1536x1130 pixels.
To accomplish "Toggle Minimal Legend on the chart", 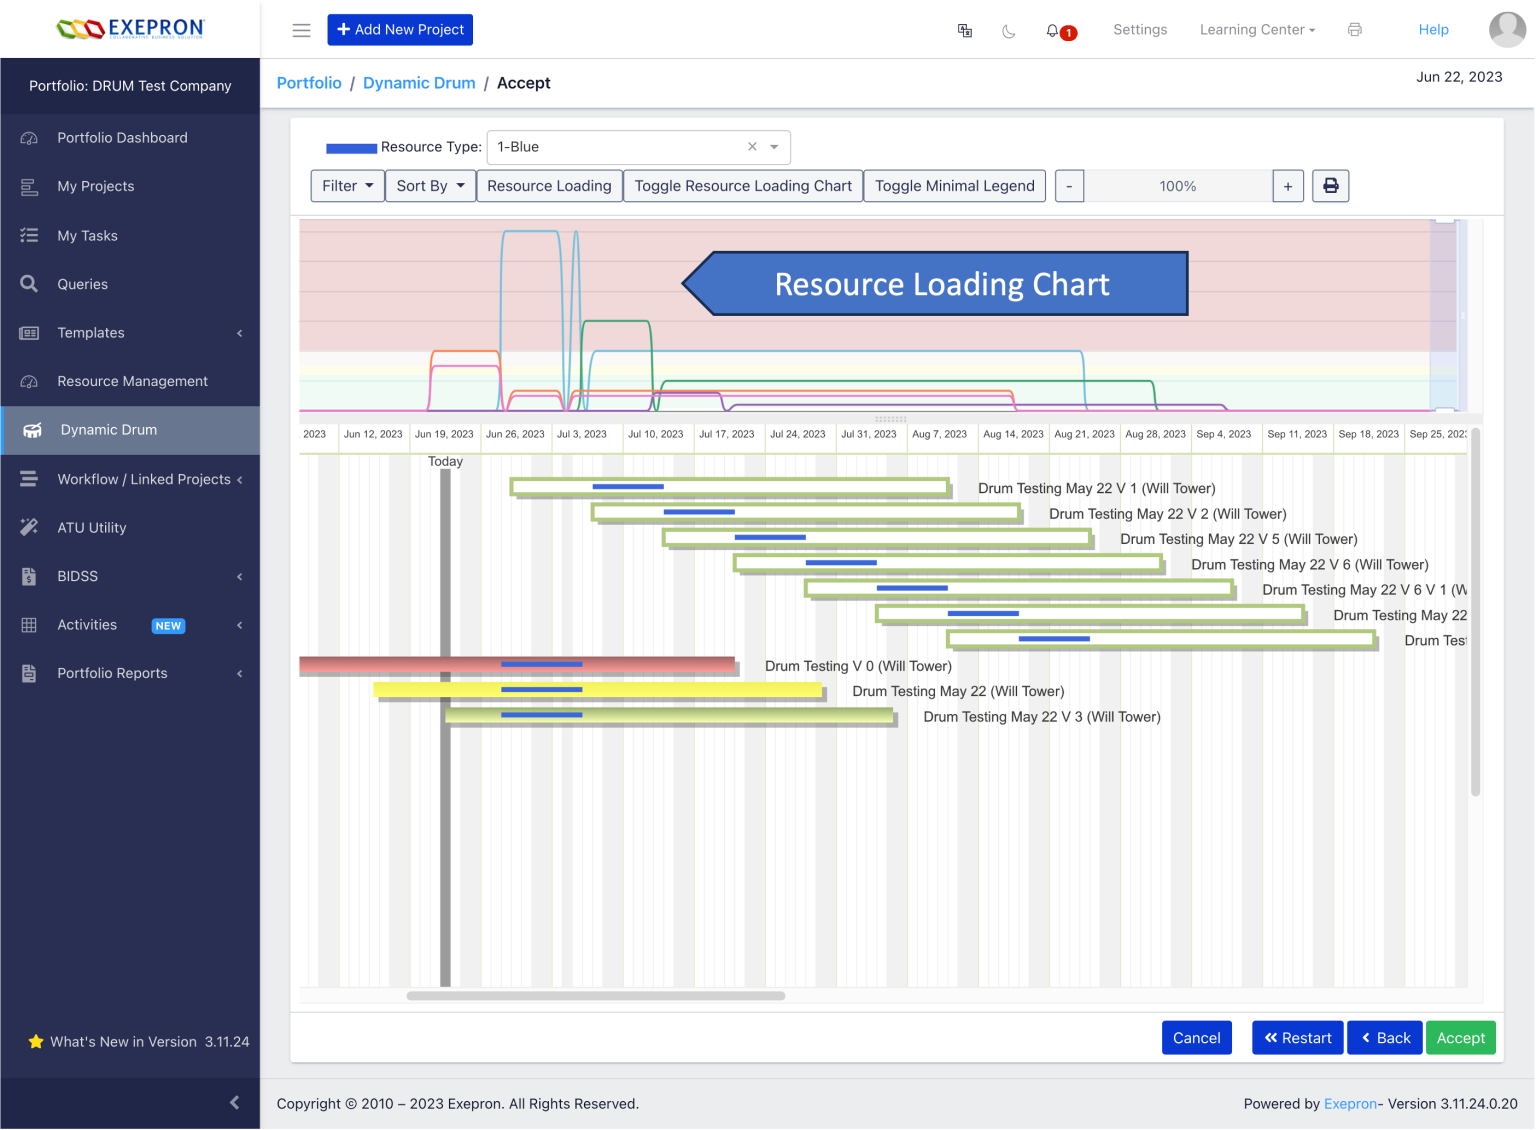I will 954,185.
